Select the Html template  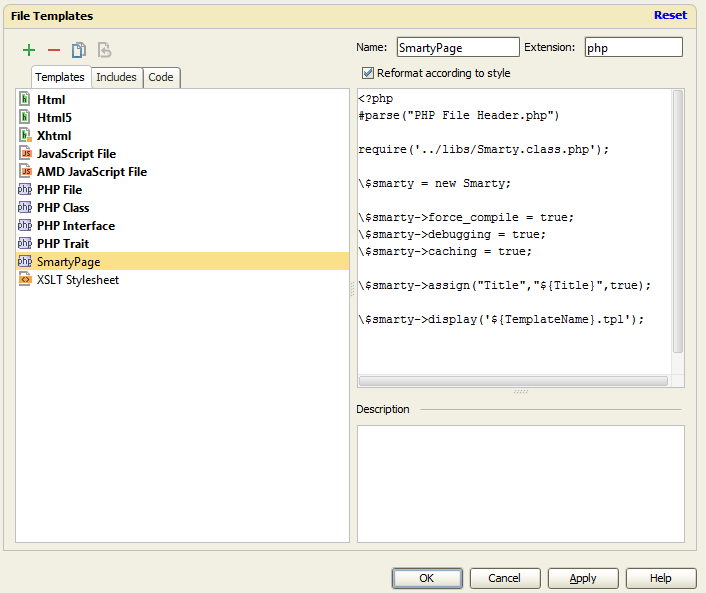[182, 99]
